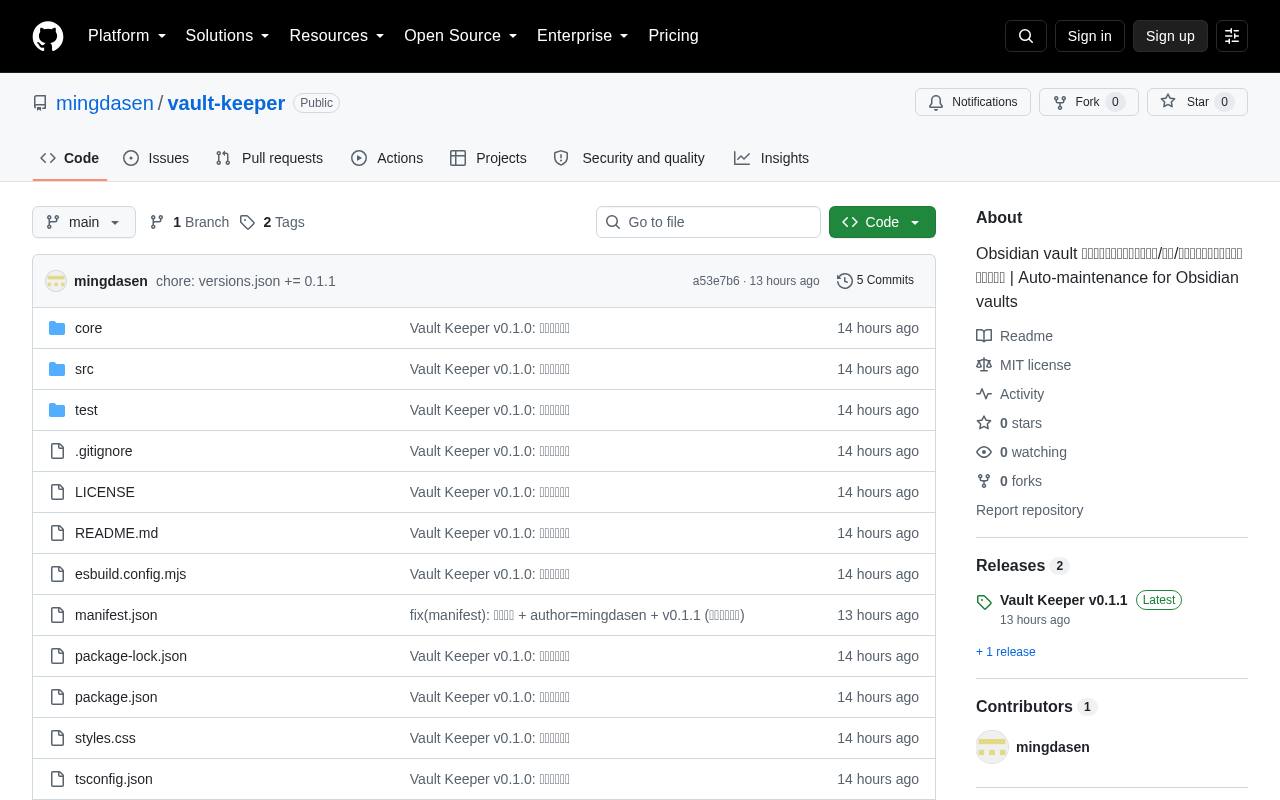
Task: Open package-lock.json file
Action: click(131, 656)
